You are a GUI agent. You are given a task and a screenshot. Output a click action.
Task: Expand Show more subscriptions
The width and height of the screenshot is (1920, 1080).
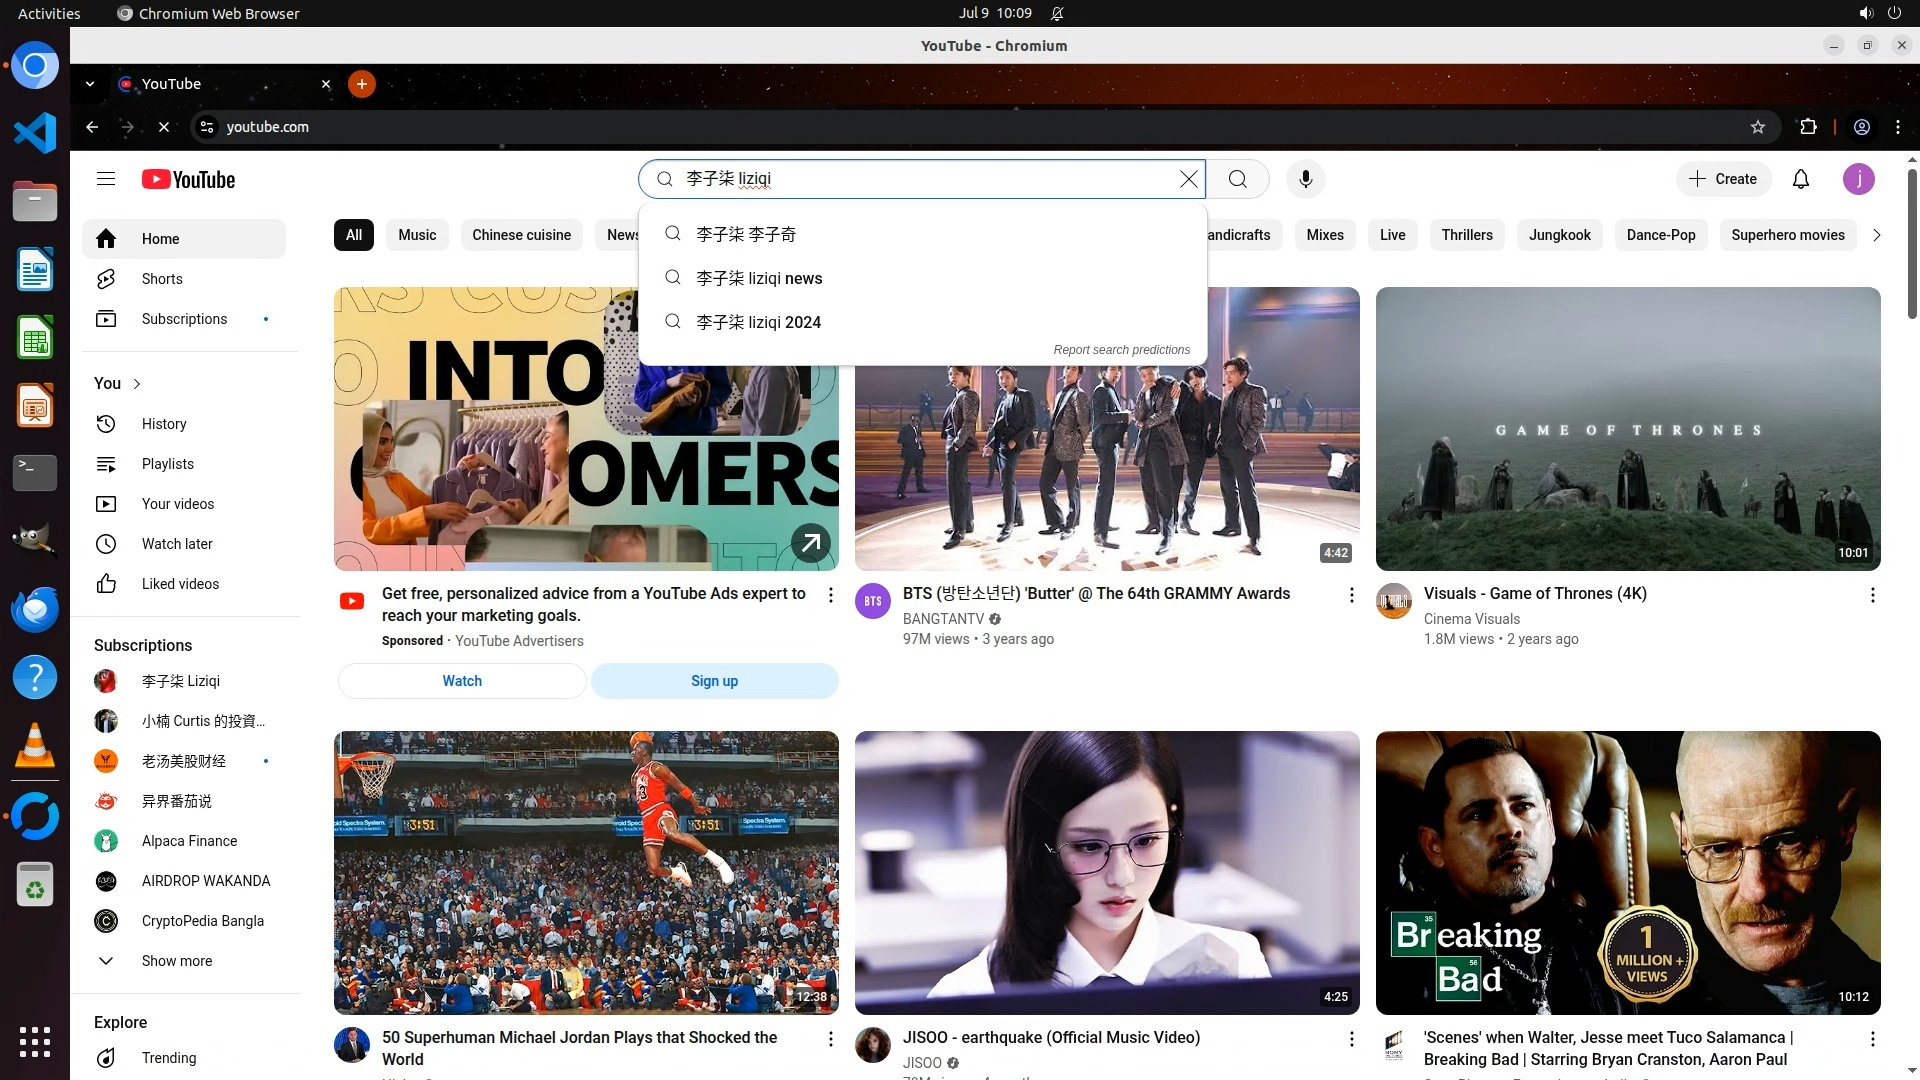pyautogui.click(x=176, y=961)
